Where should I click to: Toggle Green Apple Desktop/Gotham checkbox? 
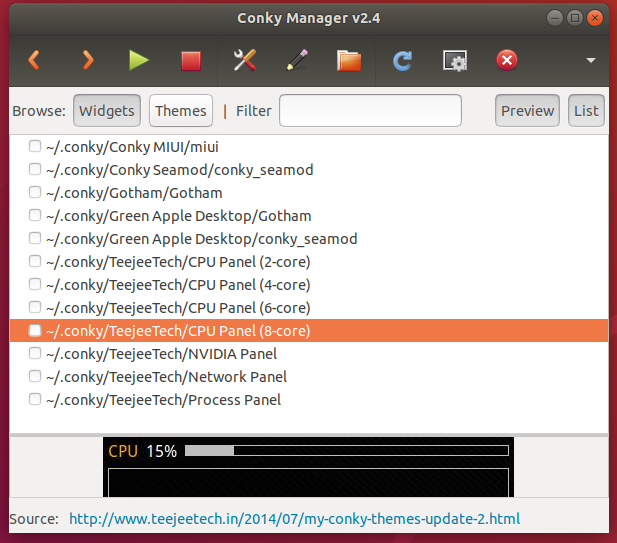[35, 215]
